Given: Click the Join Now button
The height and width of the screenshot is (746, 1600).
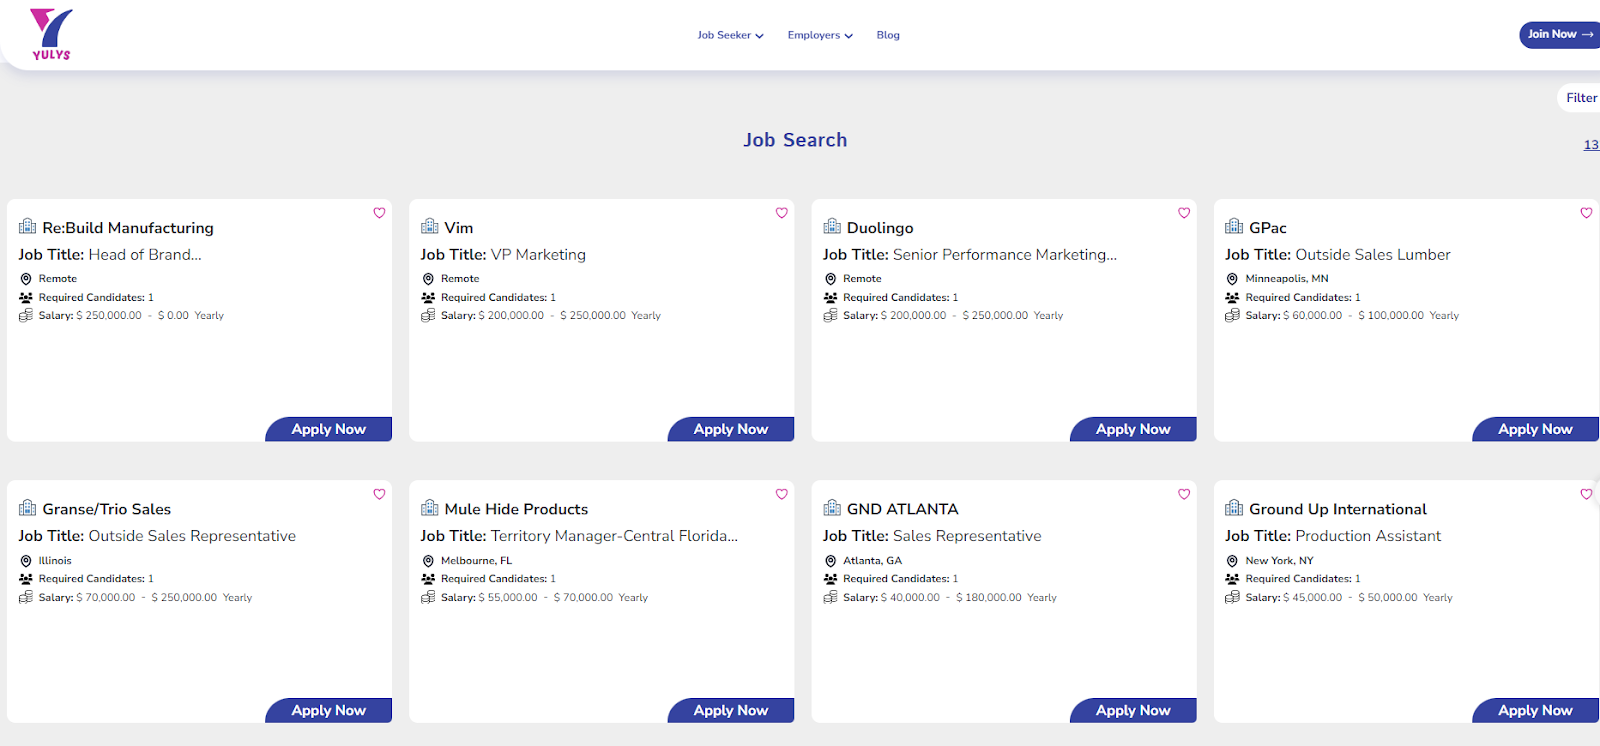Looking at the screenshot, I should click(x=1559, y=34).
